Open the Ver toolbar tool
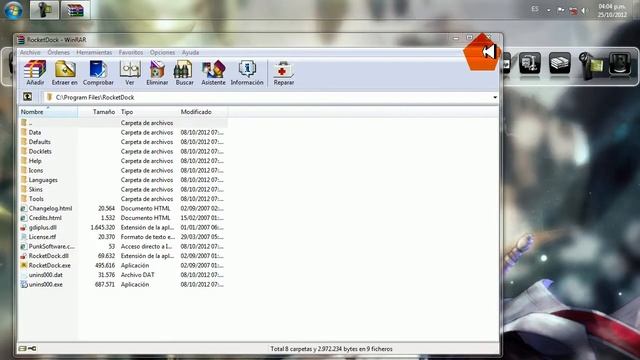Viewport: 640px width, 360px height. click(x=130, y=73)
